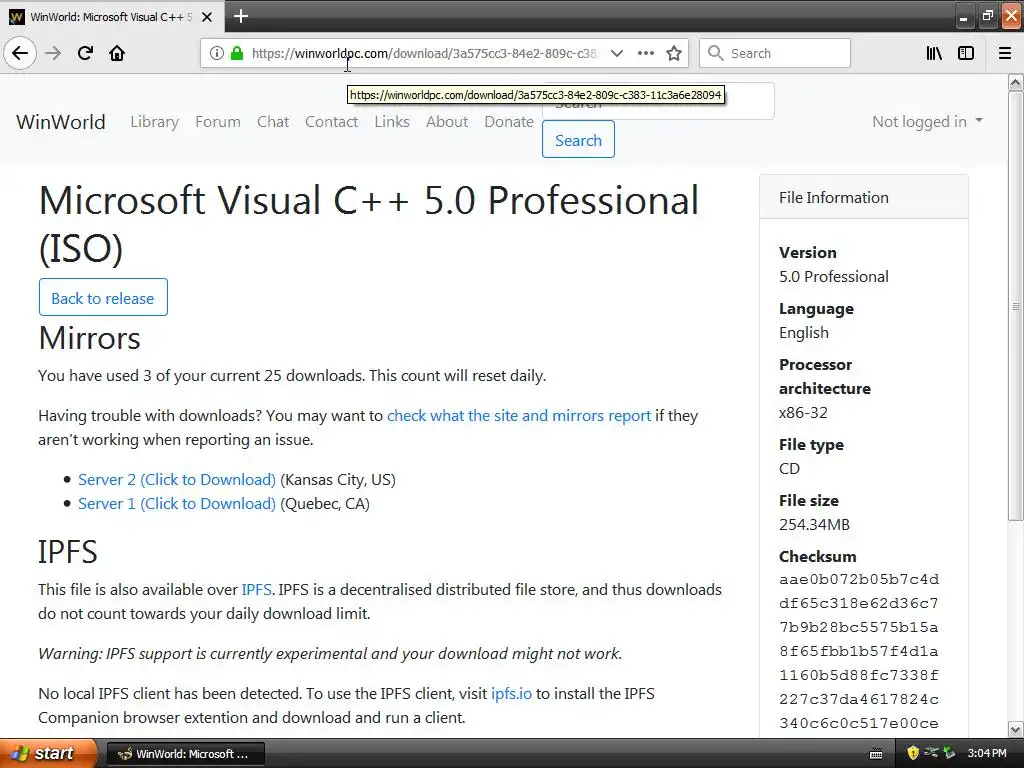Reload the current page
The image size is (1024, 768).
tap(85, 53)
